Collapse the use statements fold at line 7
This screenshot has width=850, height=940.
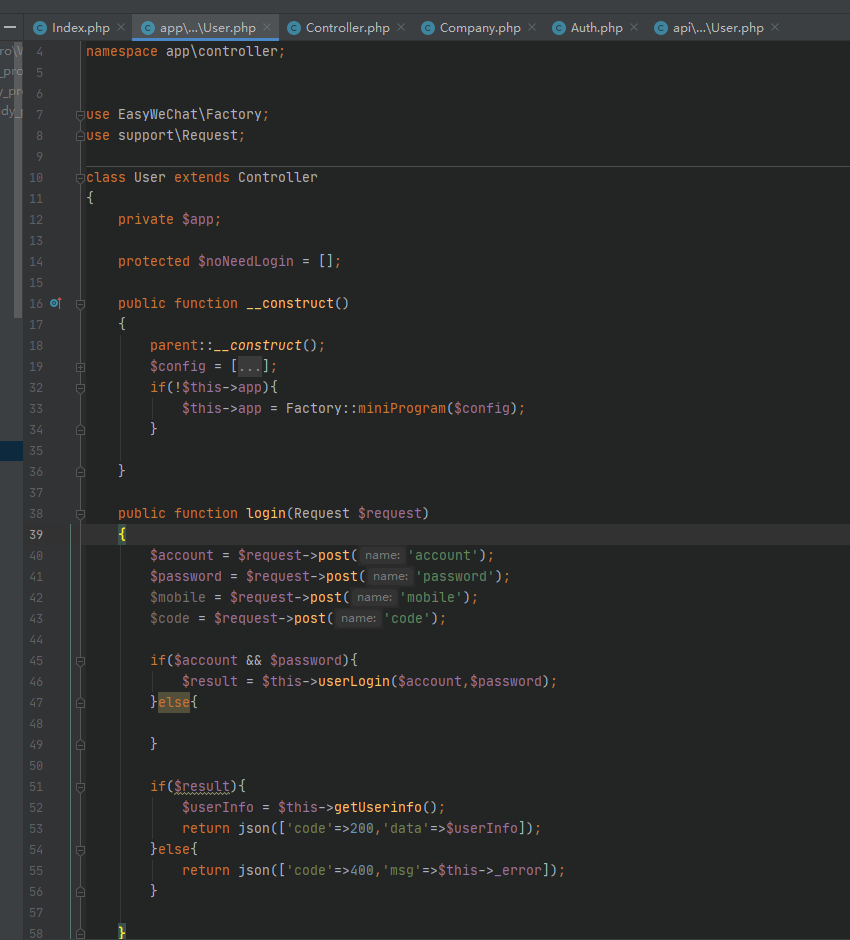(x=80, y=115)
